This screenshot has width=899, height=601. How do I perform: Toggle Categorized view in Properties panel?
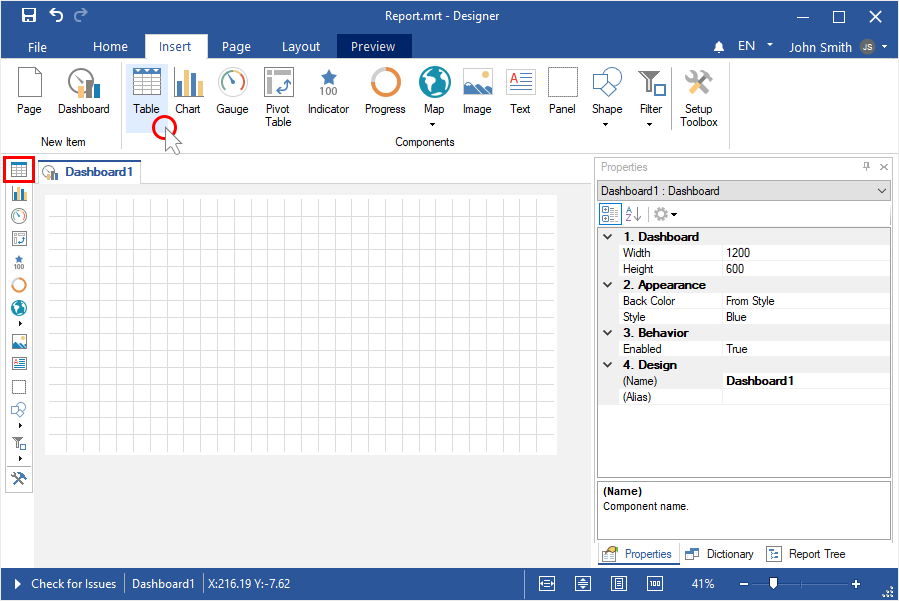[x=609, y=214]
